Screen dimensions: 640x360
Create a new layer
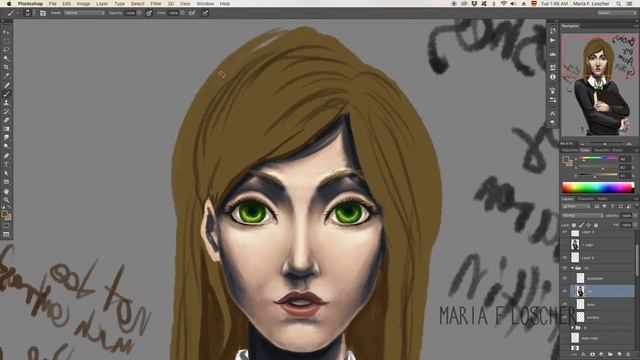pyautogui.click(x=619, y=354)
